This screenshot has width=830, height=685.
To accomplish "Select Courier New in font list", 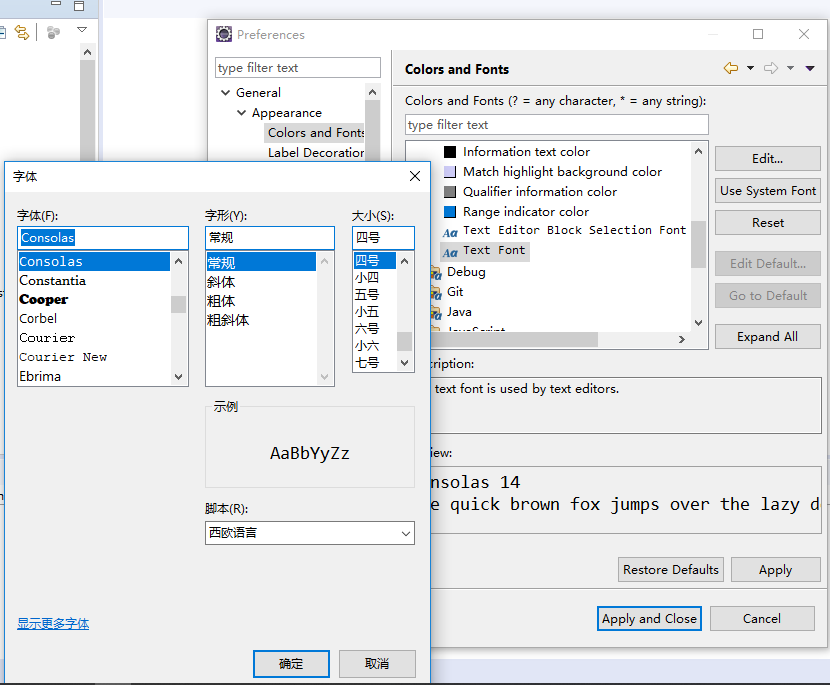I will 63,357.
